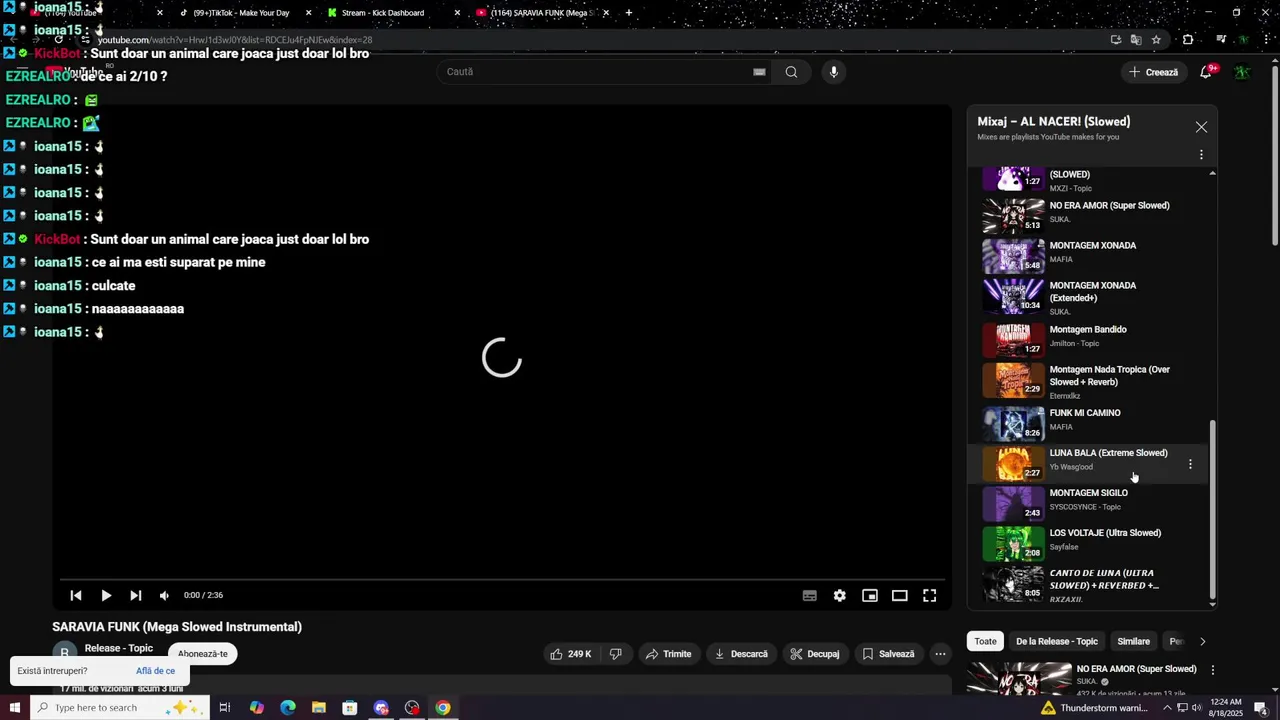Open Microsoft Store from taskbar
Viewport: 1280px width, 720px height.
[x=350, y=707]
